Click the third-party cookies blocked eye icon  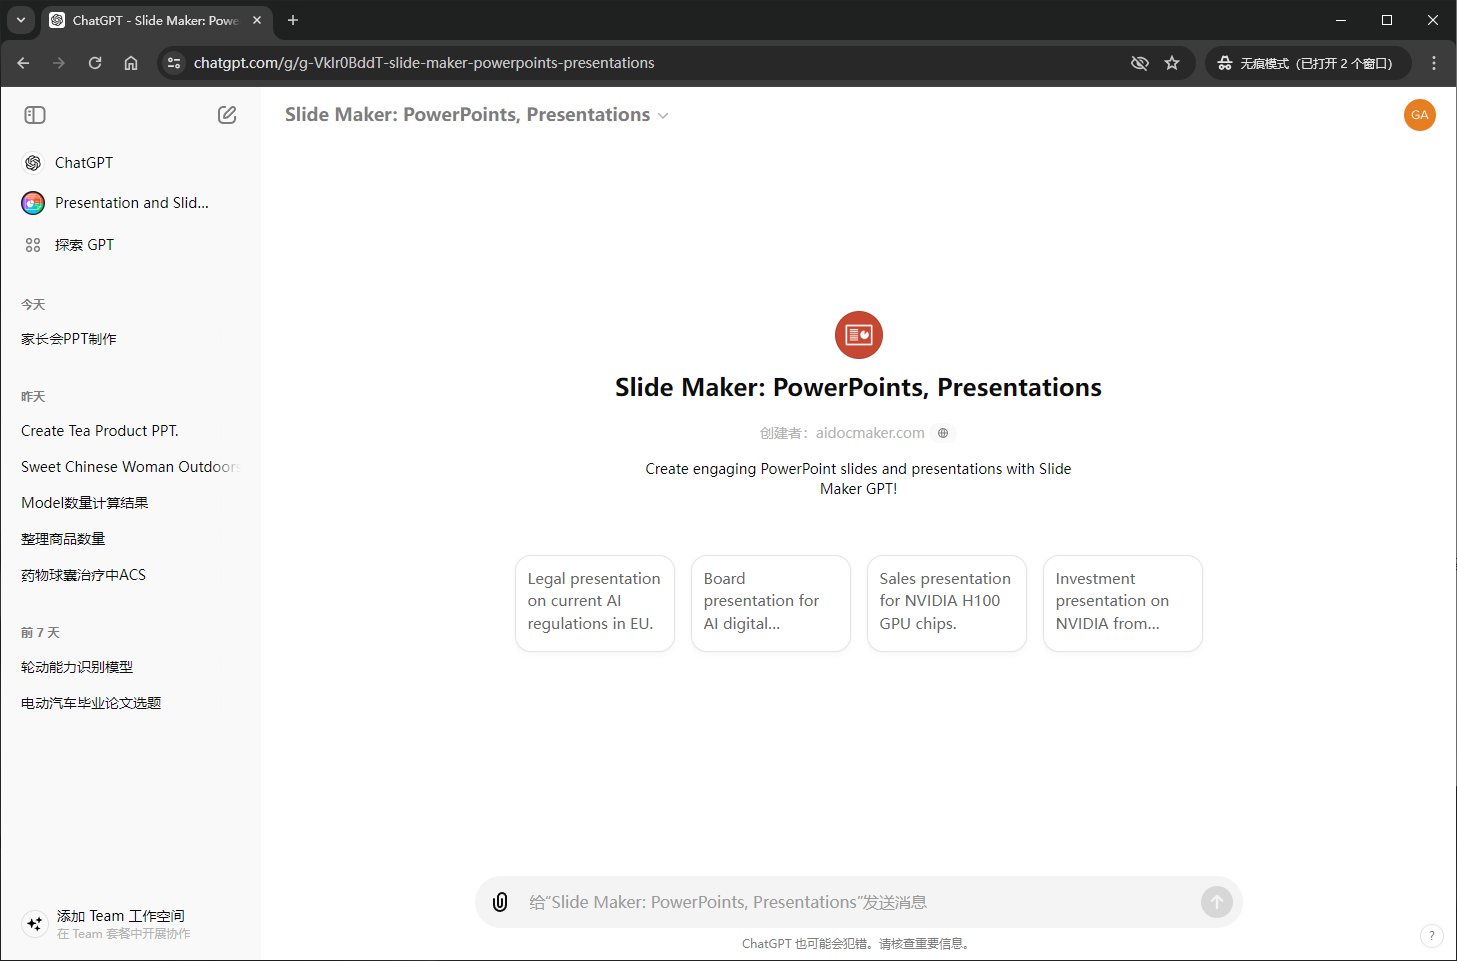(x=1139, y=63)
